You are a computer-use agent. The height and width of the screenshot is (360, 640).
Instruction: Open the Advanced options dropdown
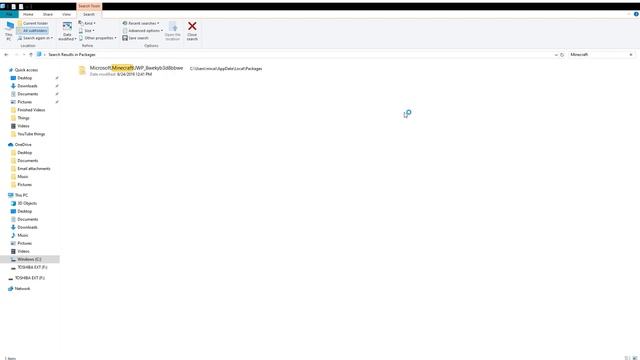[143, 31]
